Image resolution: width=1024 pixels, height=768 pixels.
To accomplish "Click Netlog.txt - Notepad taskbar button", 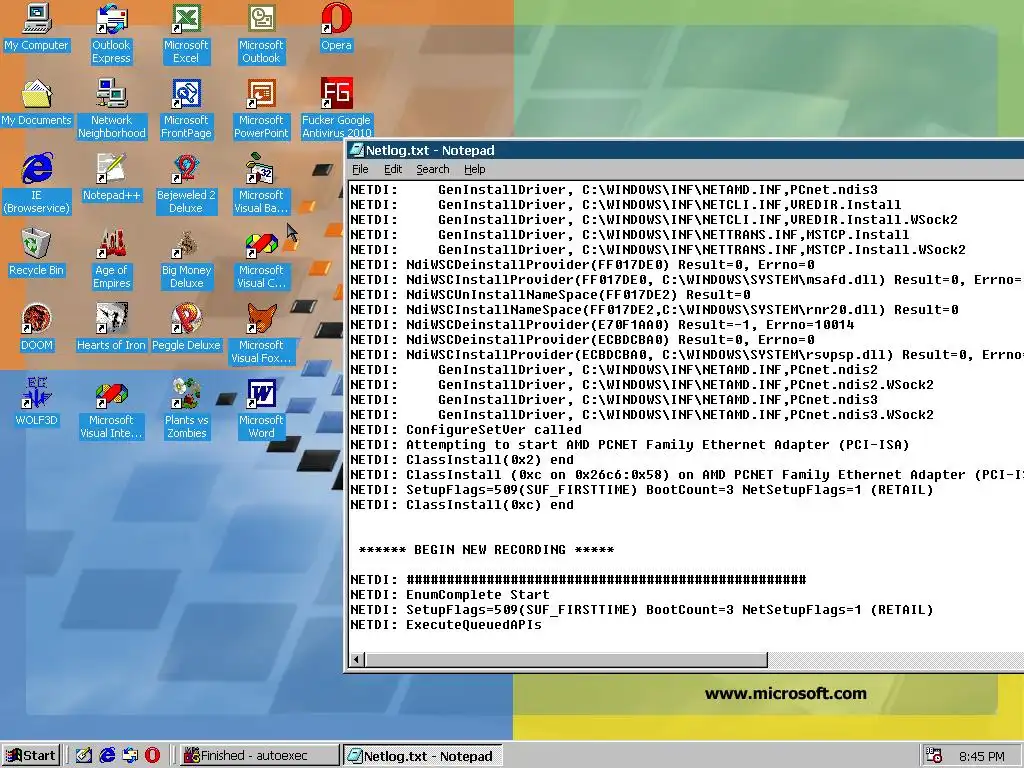I will click(423, 756).
